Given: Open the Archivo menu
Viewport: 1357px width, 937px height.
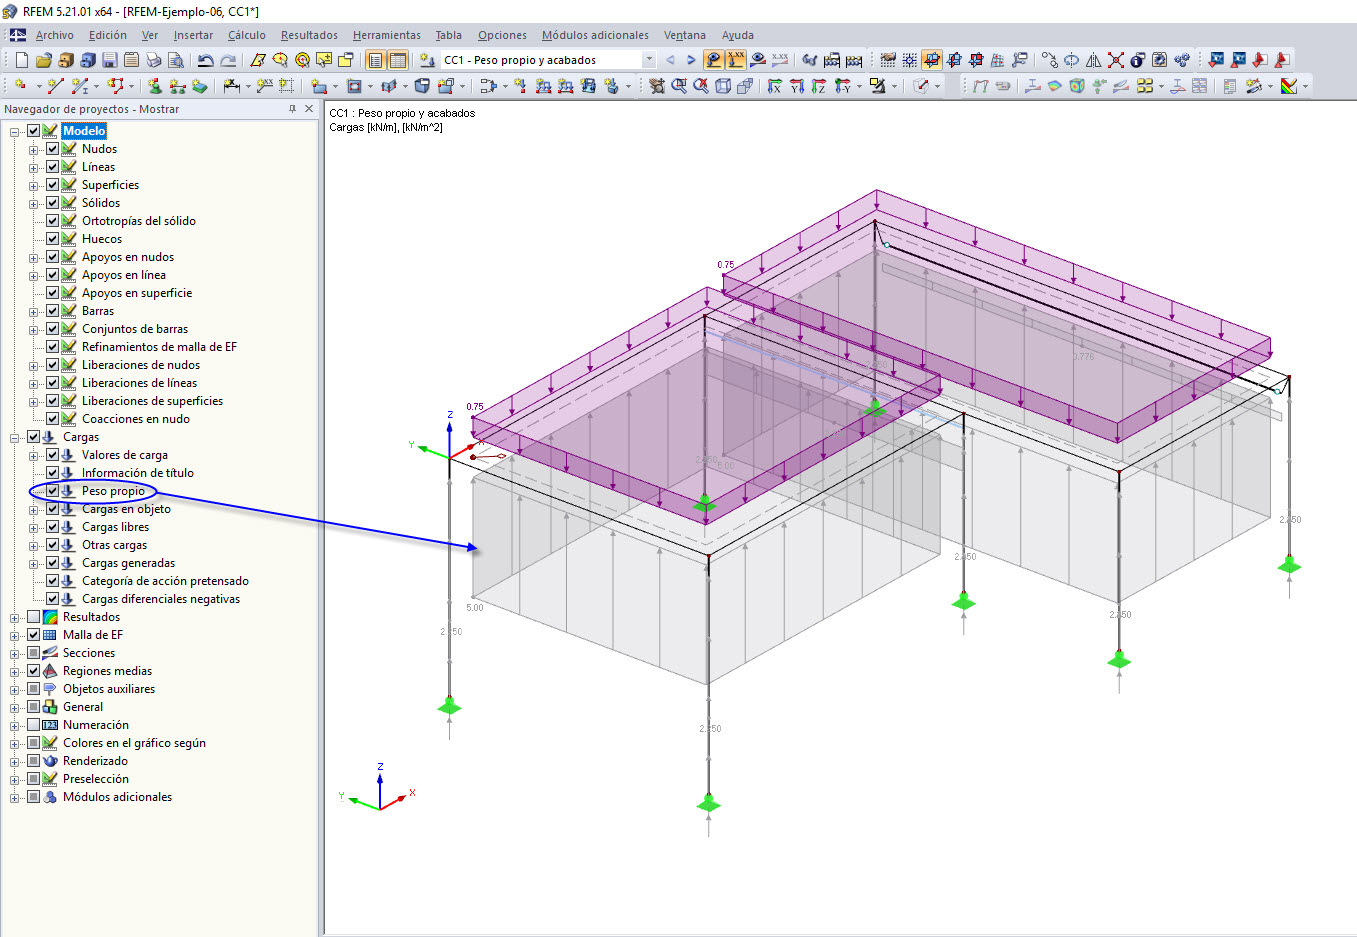Looking at the screenshot, I should click(x=55, y=35).
